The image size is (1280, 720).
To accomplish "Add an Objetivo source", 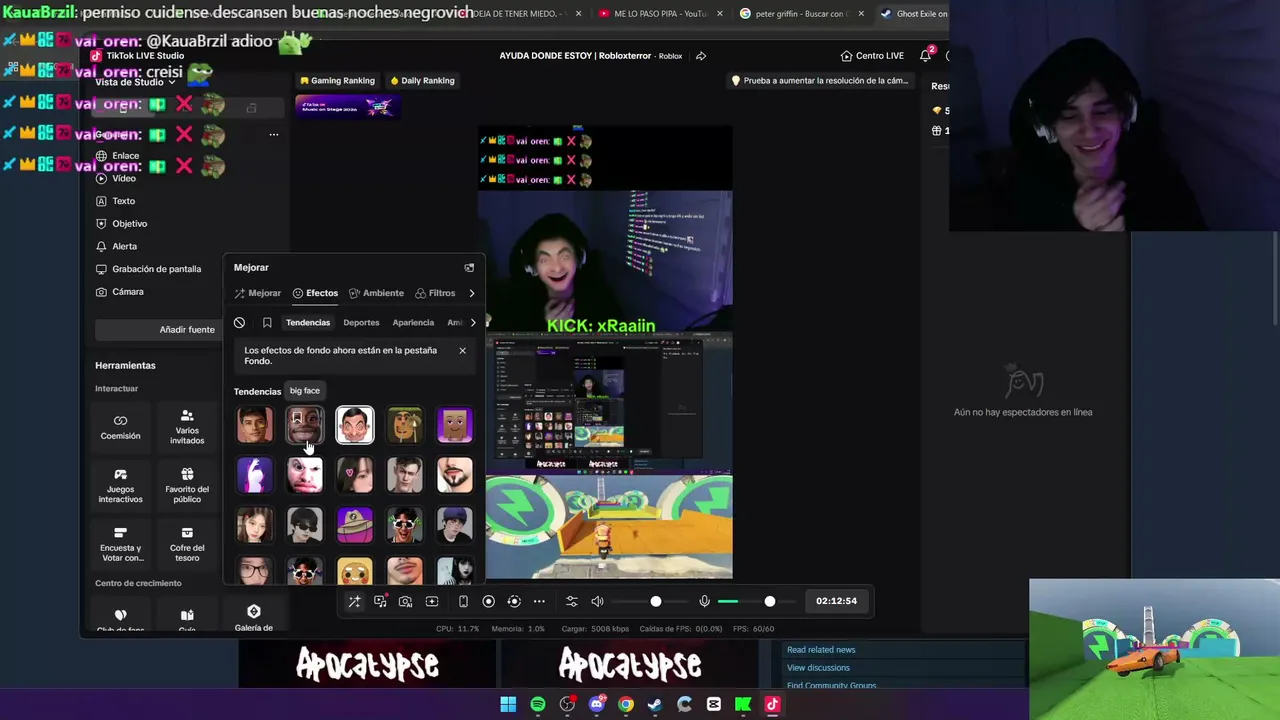I will tap(121, 224).
